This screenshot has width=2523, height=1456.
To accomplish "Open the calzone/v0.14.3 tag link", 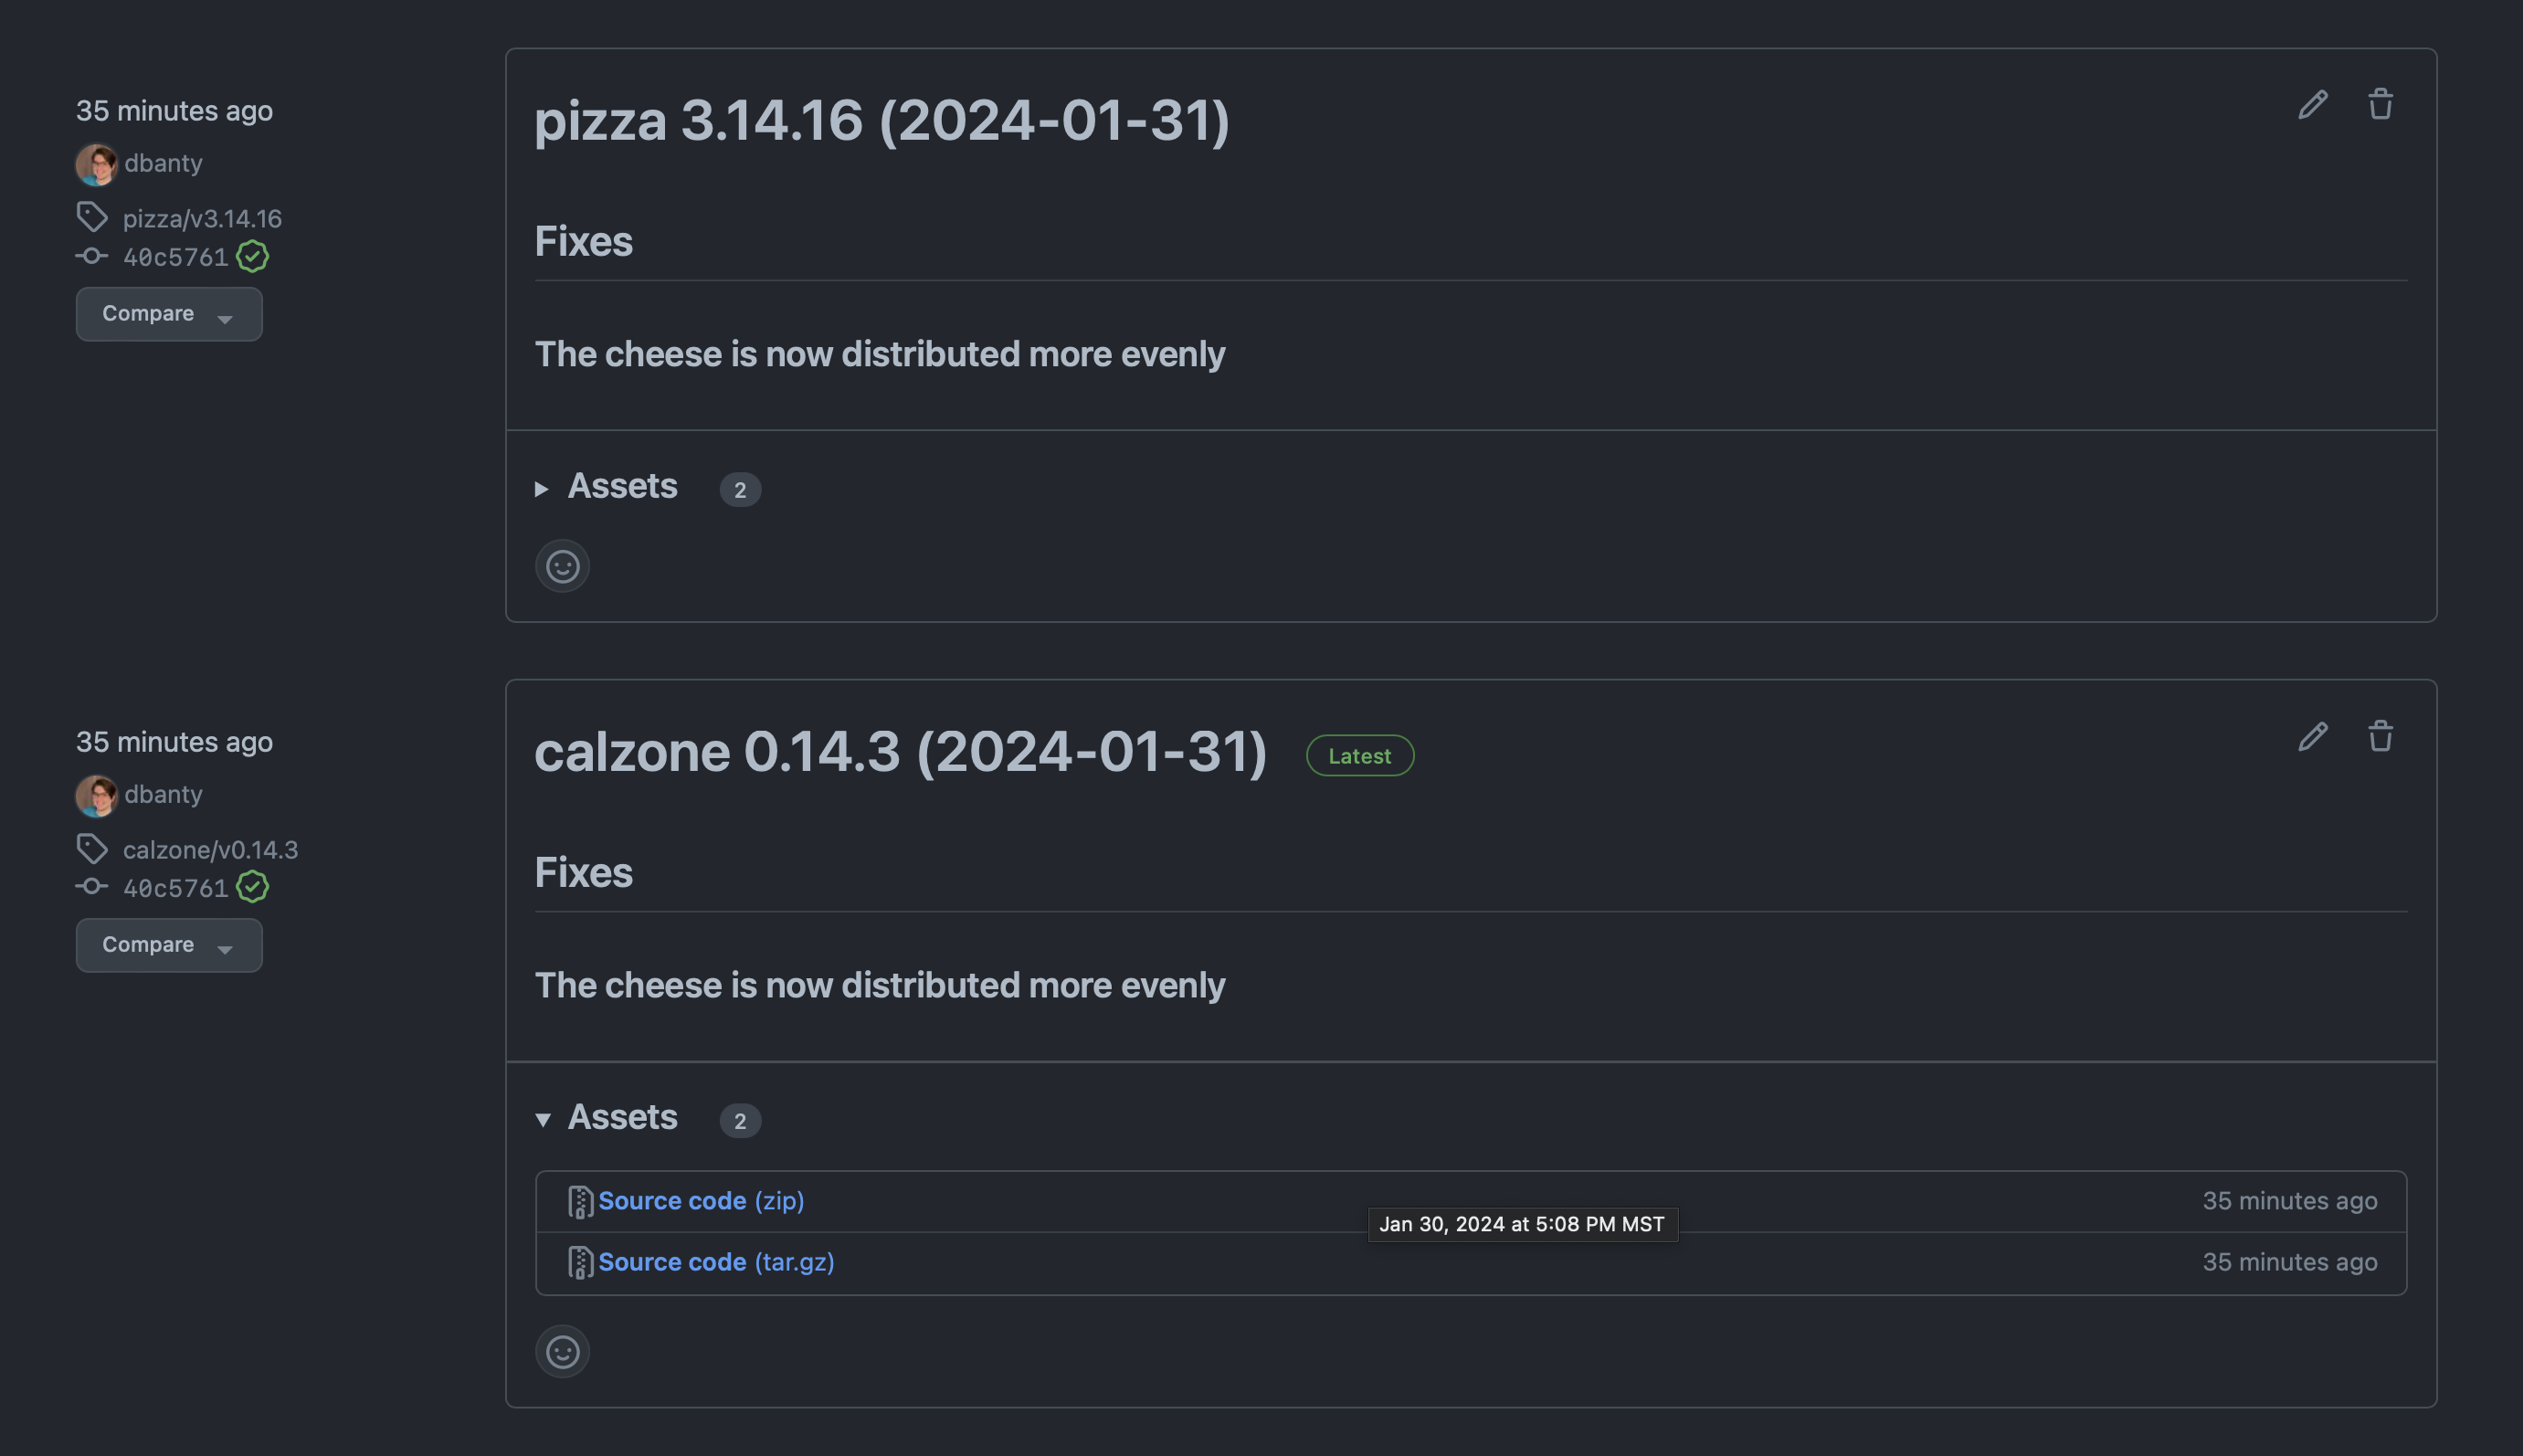I will 210,850.
